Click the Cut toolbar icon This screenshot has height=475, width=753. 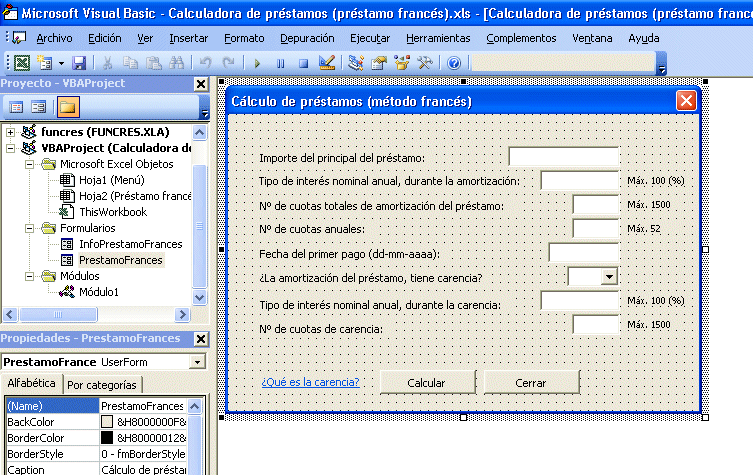pyautogui.click(x=108, y=63)
